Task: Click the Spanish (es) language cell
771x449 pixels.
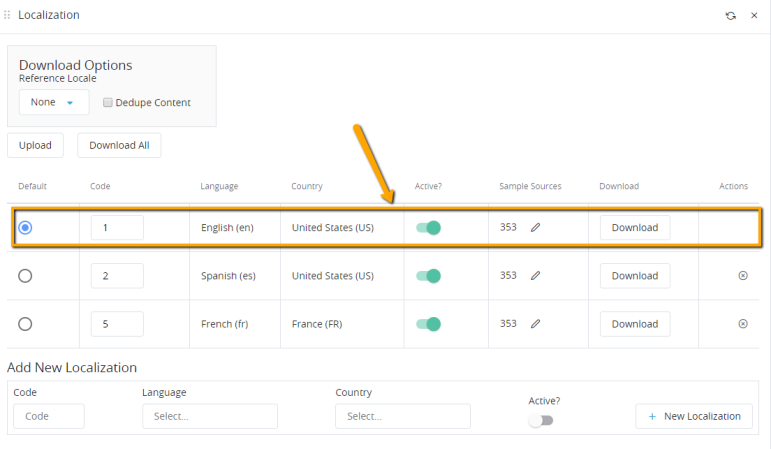Action: point(228,276)
